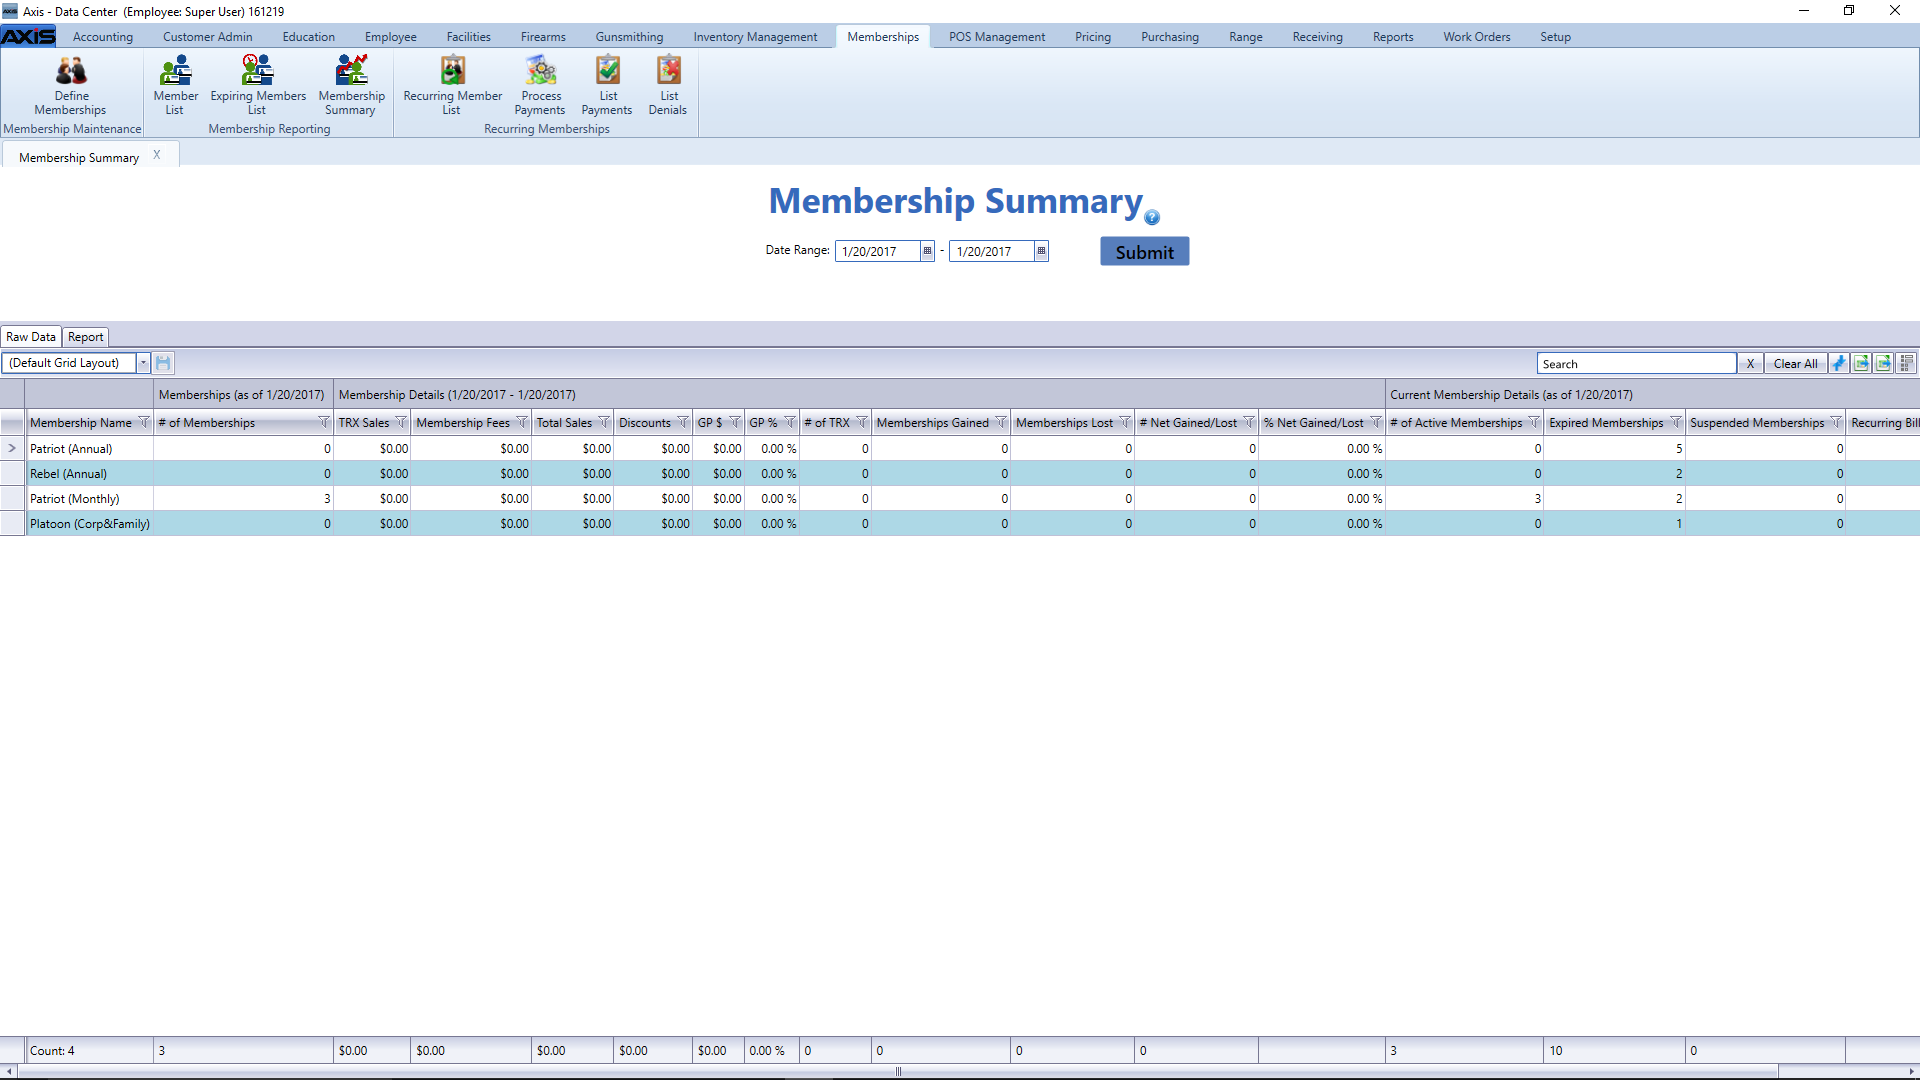Expand the Patriot (Annual) row indicator
Image resolution: width=1920 pixels, height=1080 pixels.
pos(12,448)
